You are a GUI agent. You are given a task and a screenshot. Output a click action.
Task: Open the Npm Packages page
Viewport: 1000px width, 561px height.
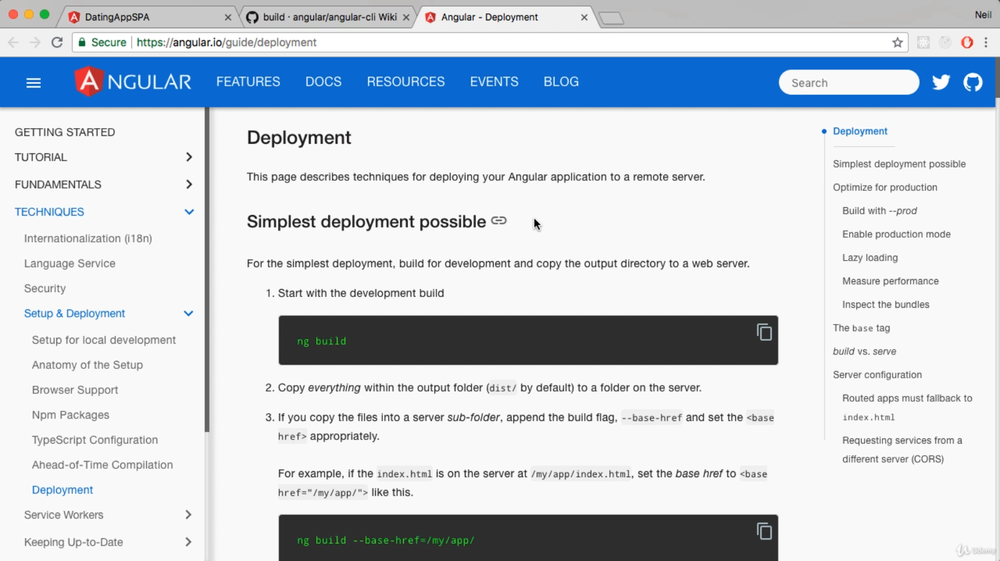click(70, 414)
